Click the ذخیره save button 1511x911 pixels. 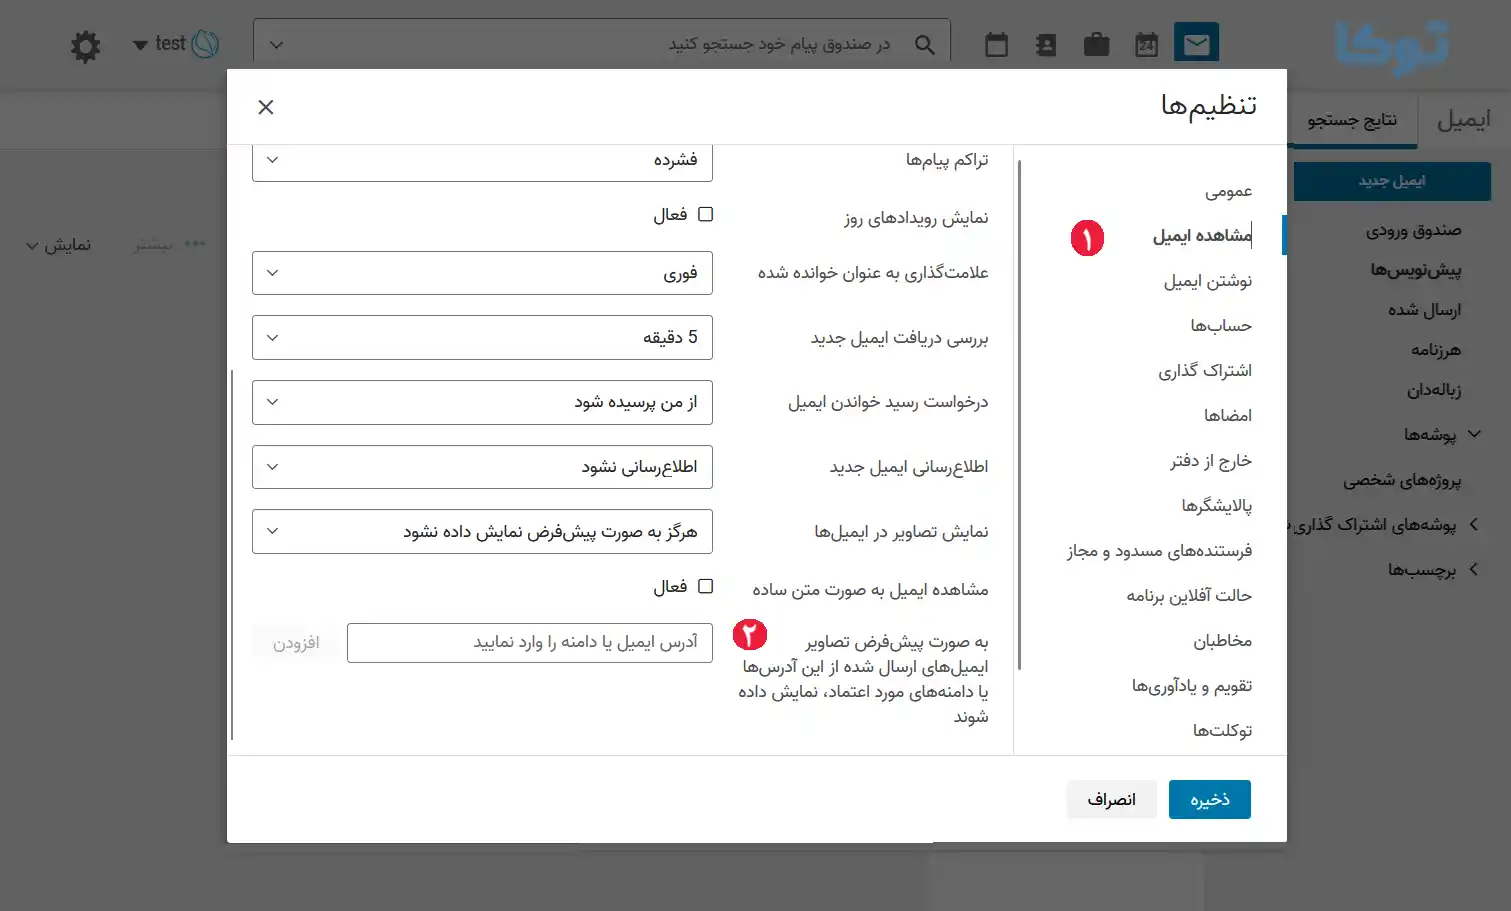(x=1210, y=799)
